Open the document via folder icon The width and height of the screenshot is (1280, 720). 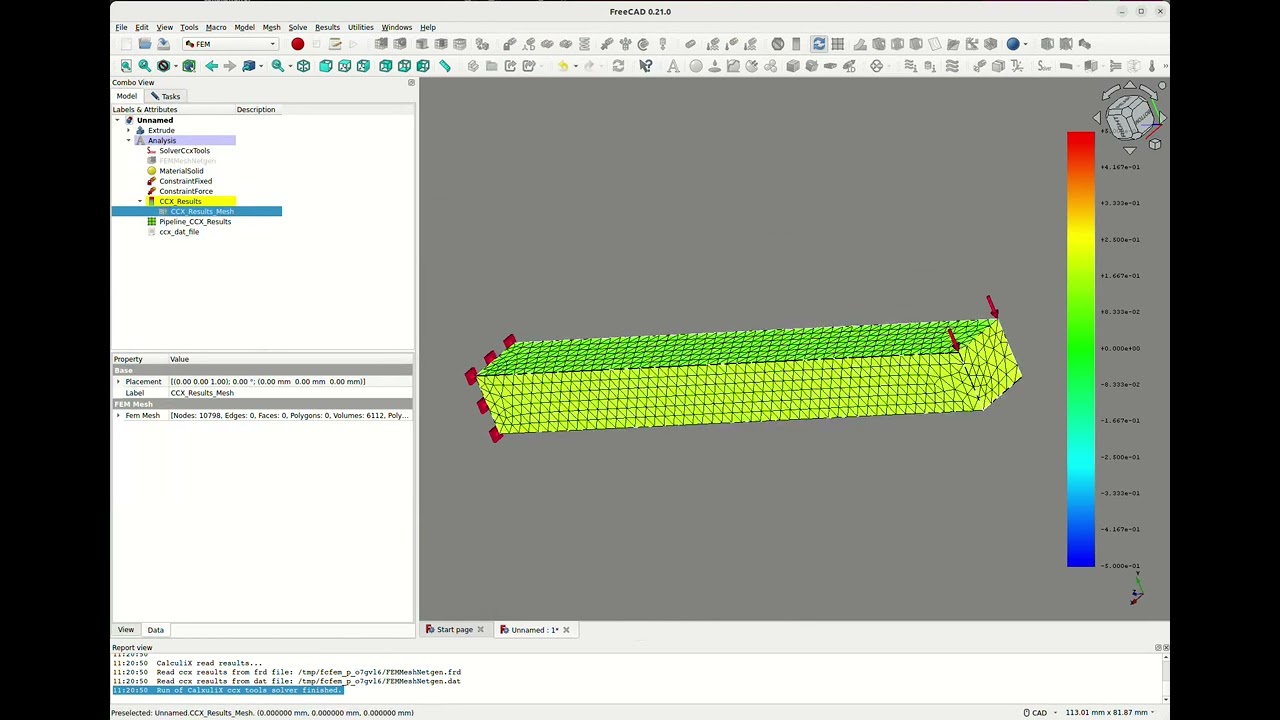pyautogui.click(x=145, y=44)
